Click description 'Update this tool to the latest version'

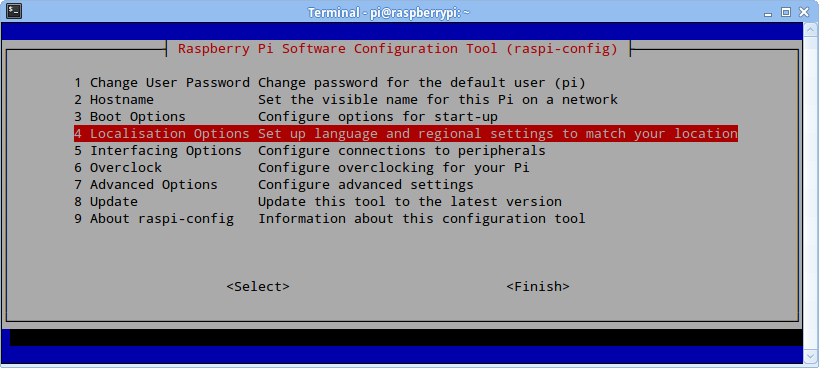pos(410,201)
